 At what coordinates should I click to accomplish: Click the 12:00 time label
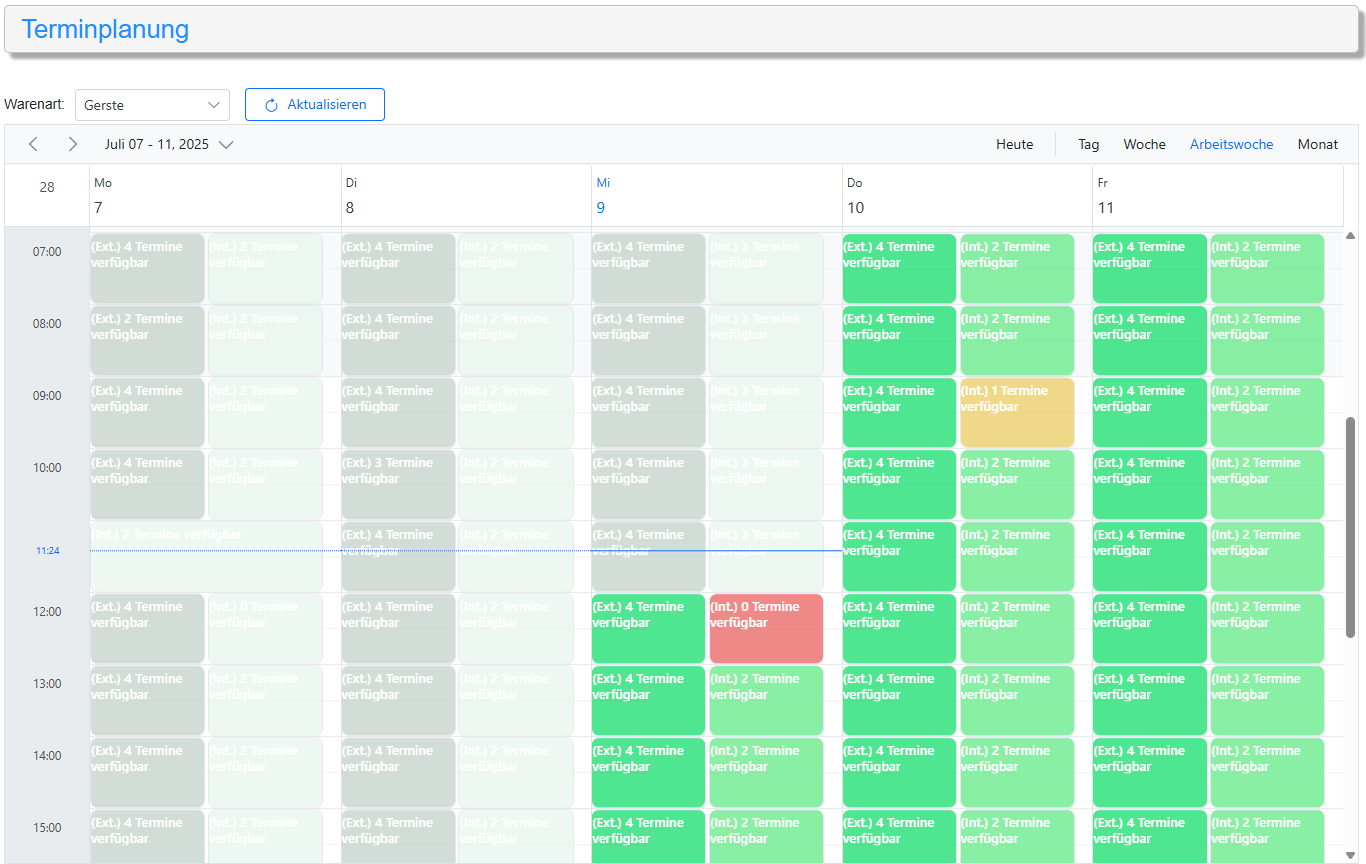click(47, 612)
